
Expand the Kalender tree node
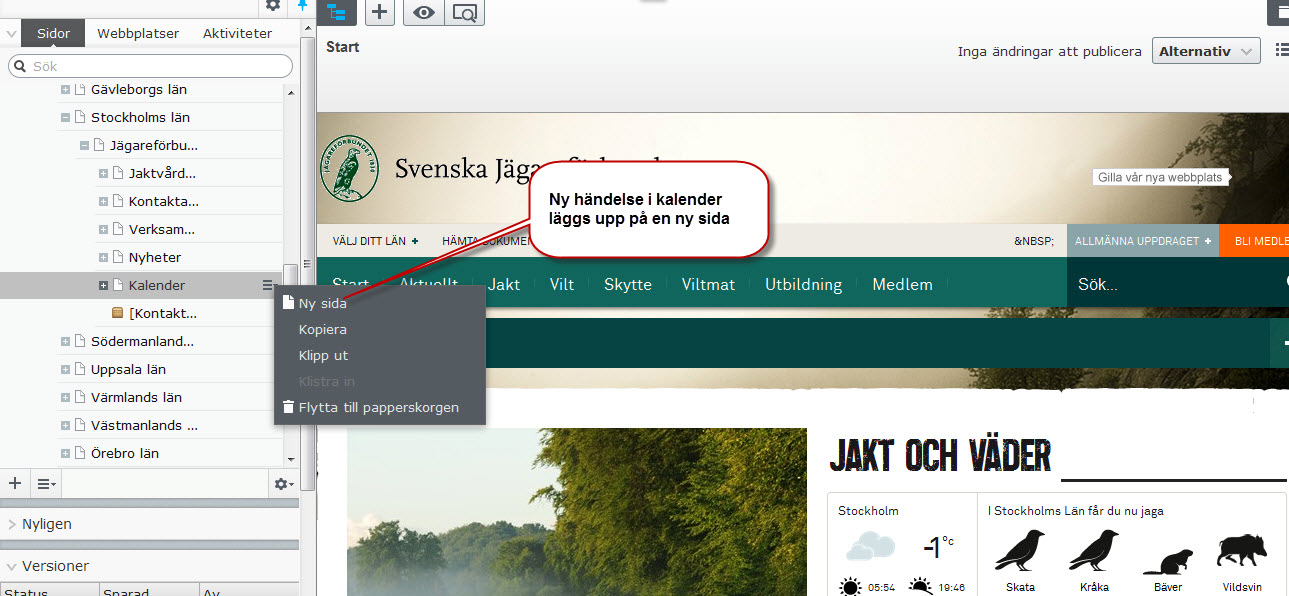(103, 285)
